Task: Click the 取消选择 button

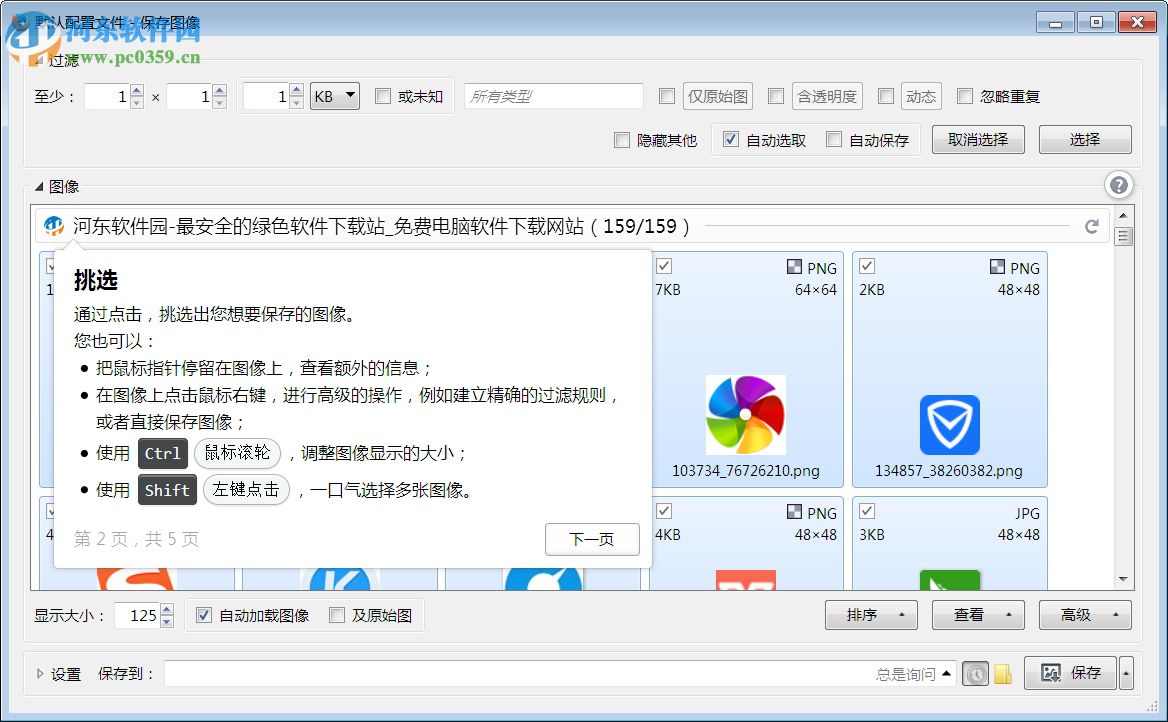Action: [x=978, y=139]
